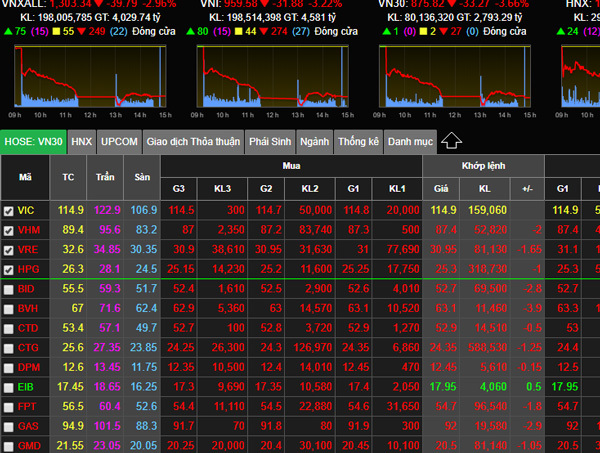Viewport: 600px width, 453px height.
Task: Open the HOSE: VN30 exchange dropdown tab
Action: pyautogui.click(x=34, y=142)
